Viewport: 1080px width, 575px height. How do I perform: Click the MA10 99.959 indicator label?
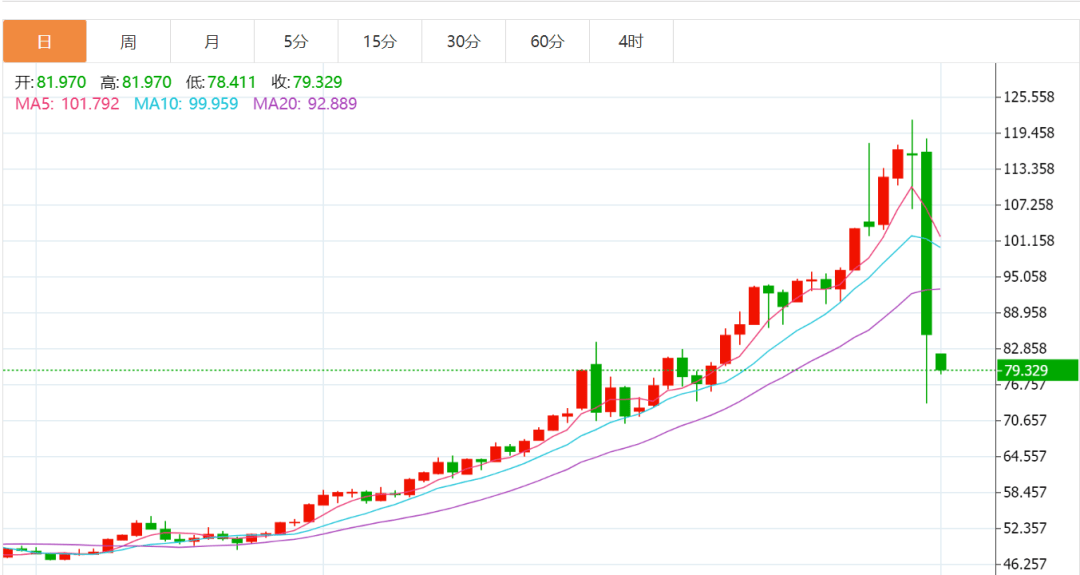coord(186,103)
